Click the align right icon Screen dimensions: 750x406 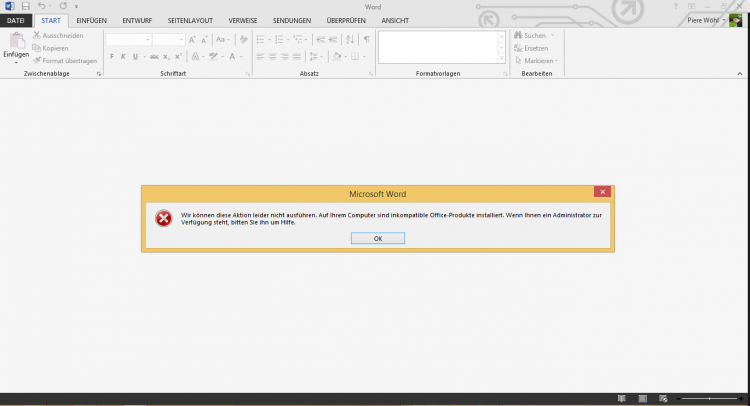(x=285, y=56)
